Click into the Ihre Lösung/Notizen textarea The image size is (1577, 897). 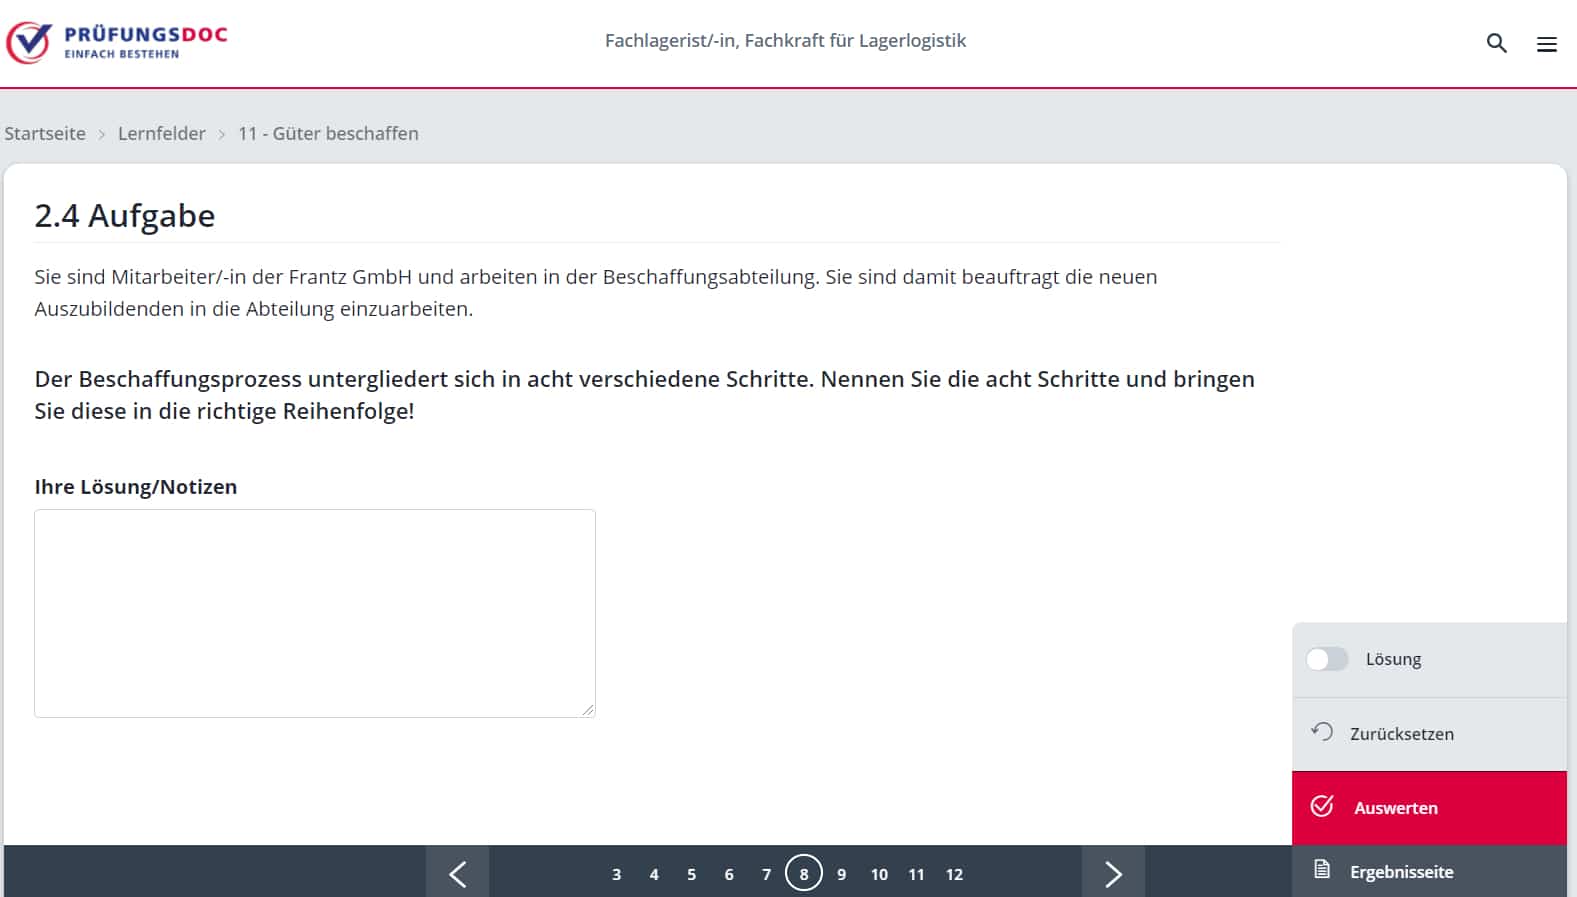[x=315, y=612]
